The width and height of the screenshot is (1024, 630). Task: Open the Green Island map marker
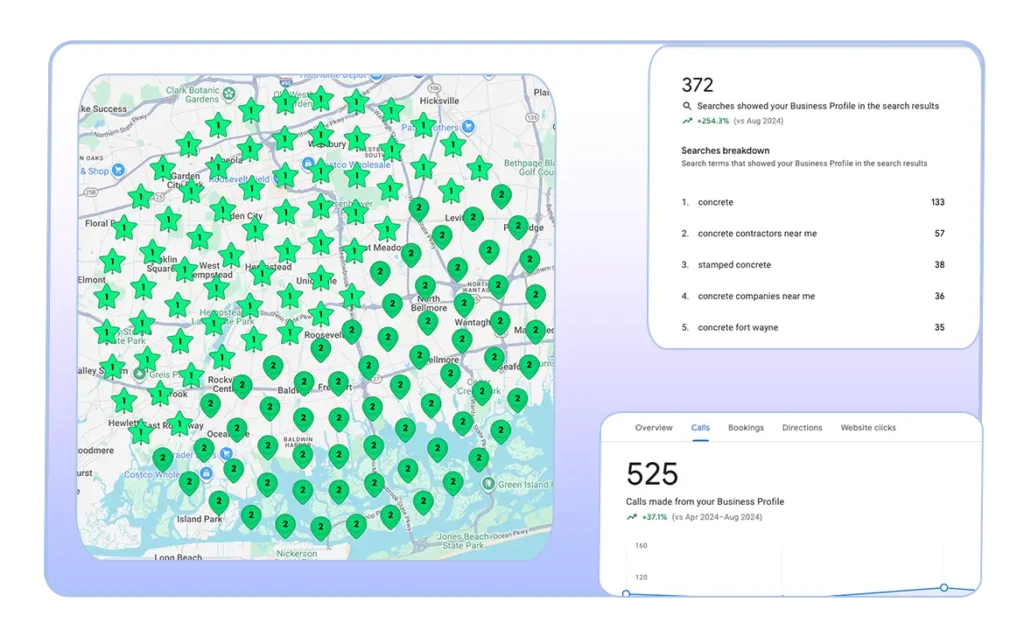pos(487,484)
